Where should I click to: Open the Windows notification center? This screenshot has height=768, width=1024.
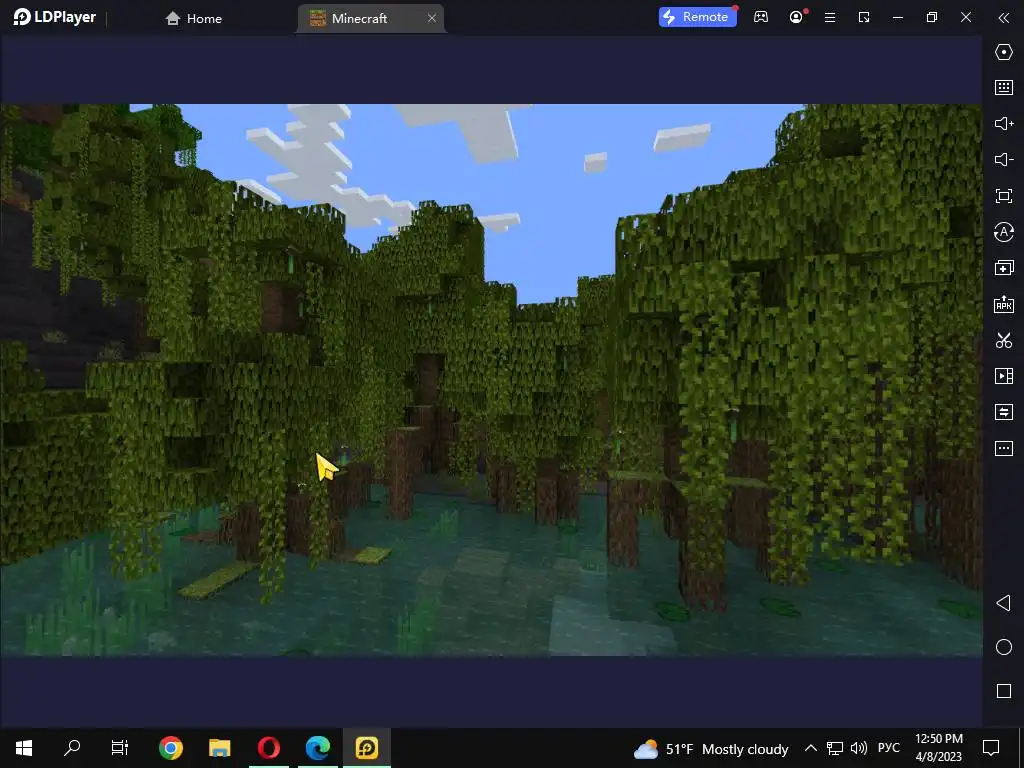tap(991, 748)
